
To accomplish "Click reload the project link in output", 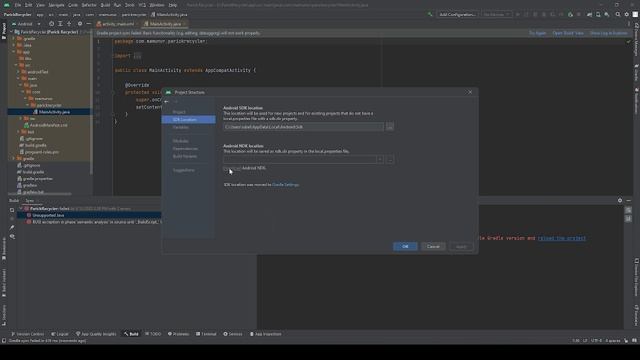I will tap(562, 238).
